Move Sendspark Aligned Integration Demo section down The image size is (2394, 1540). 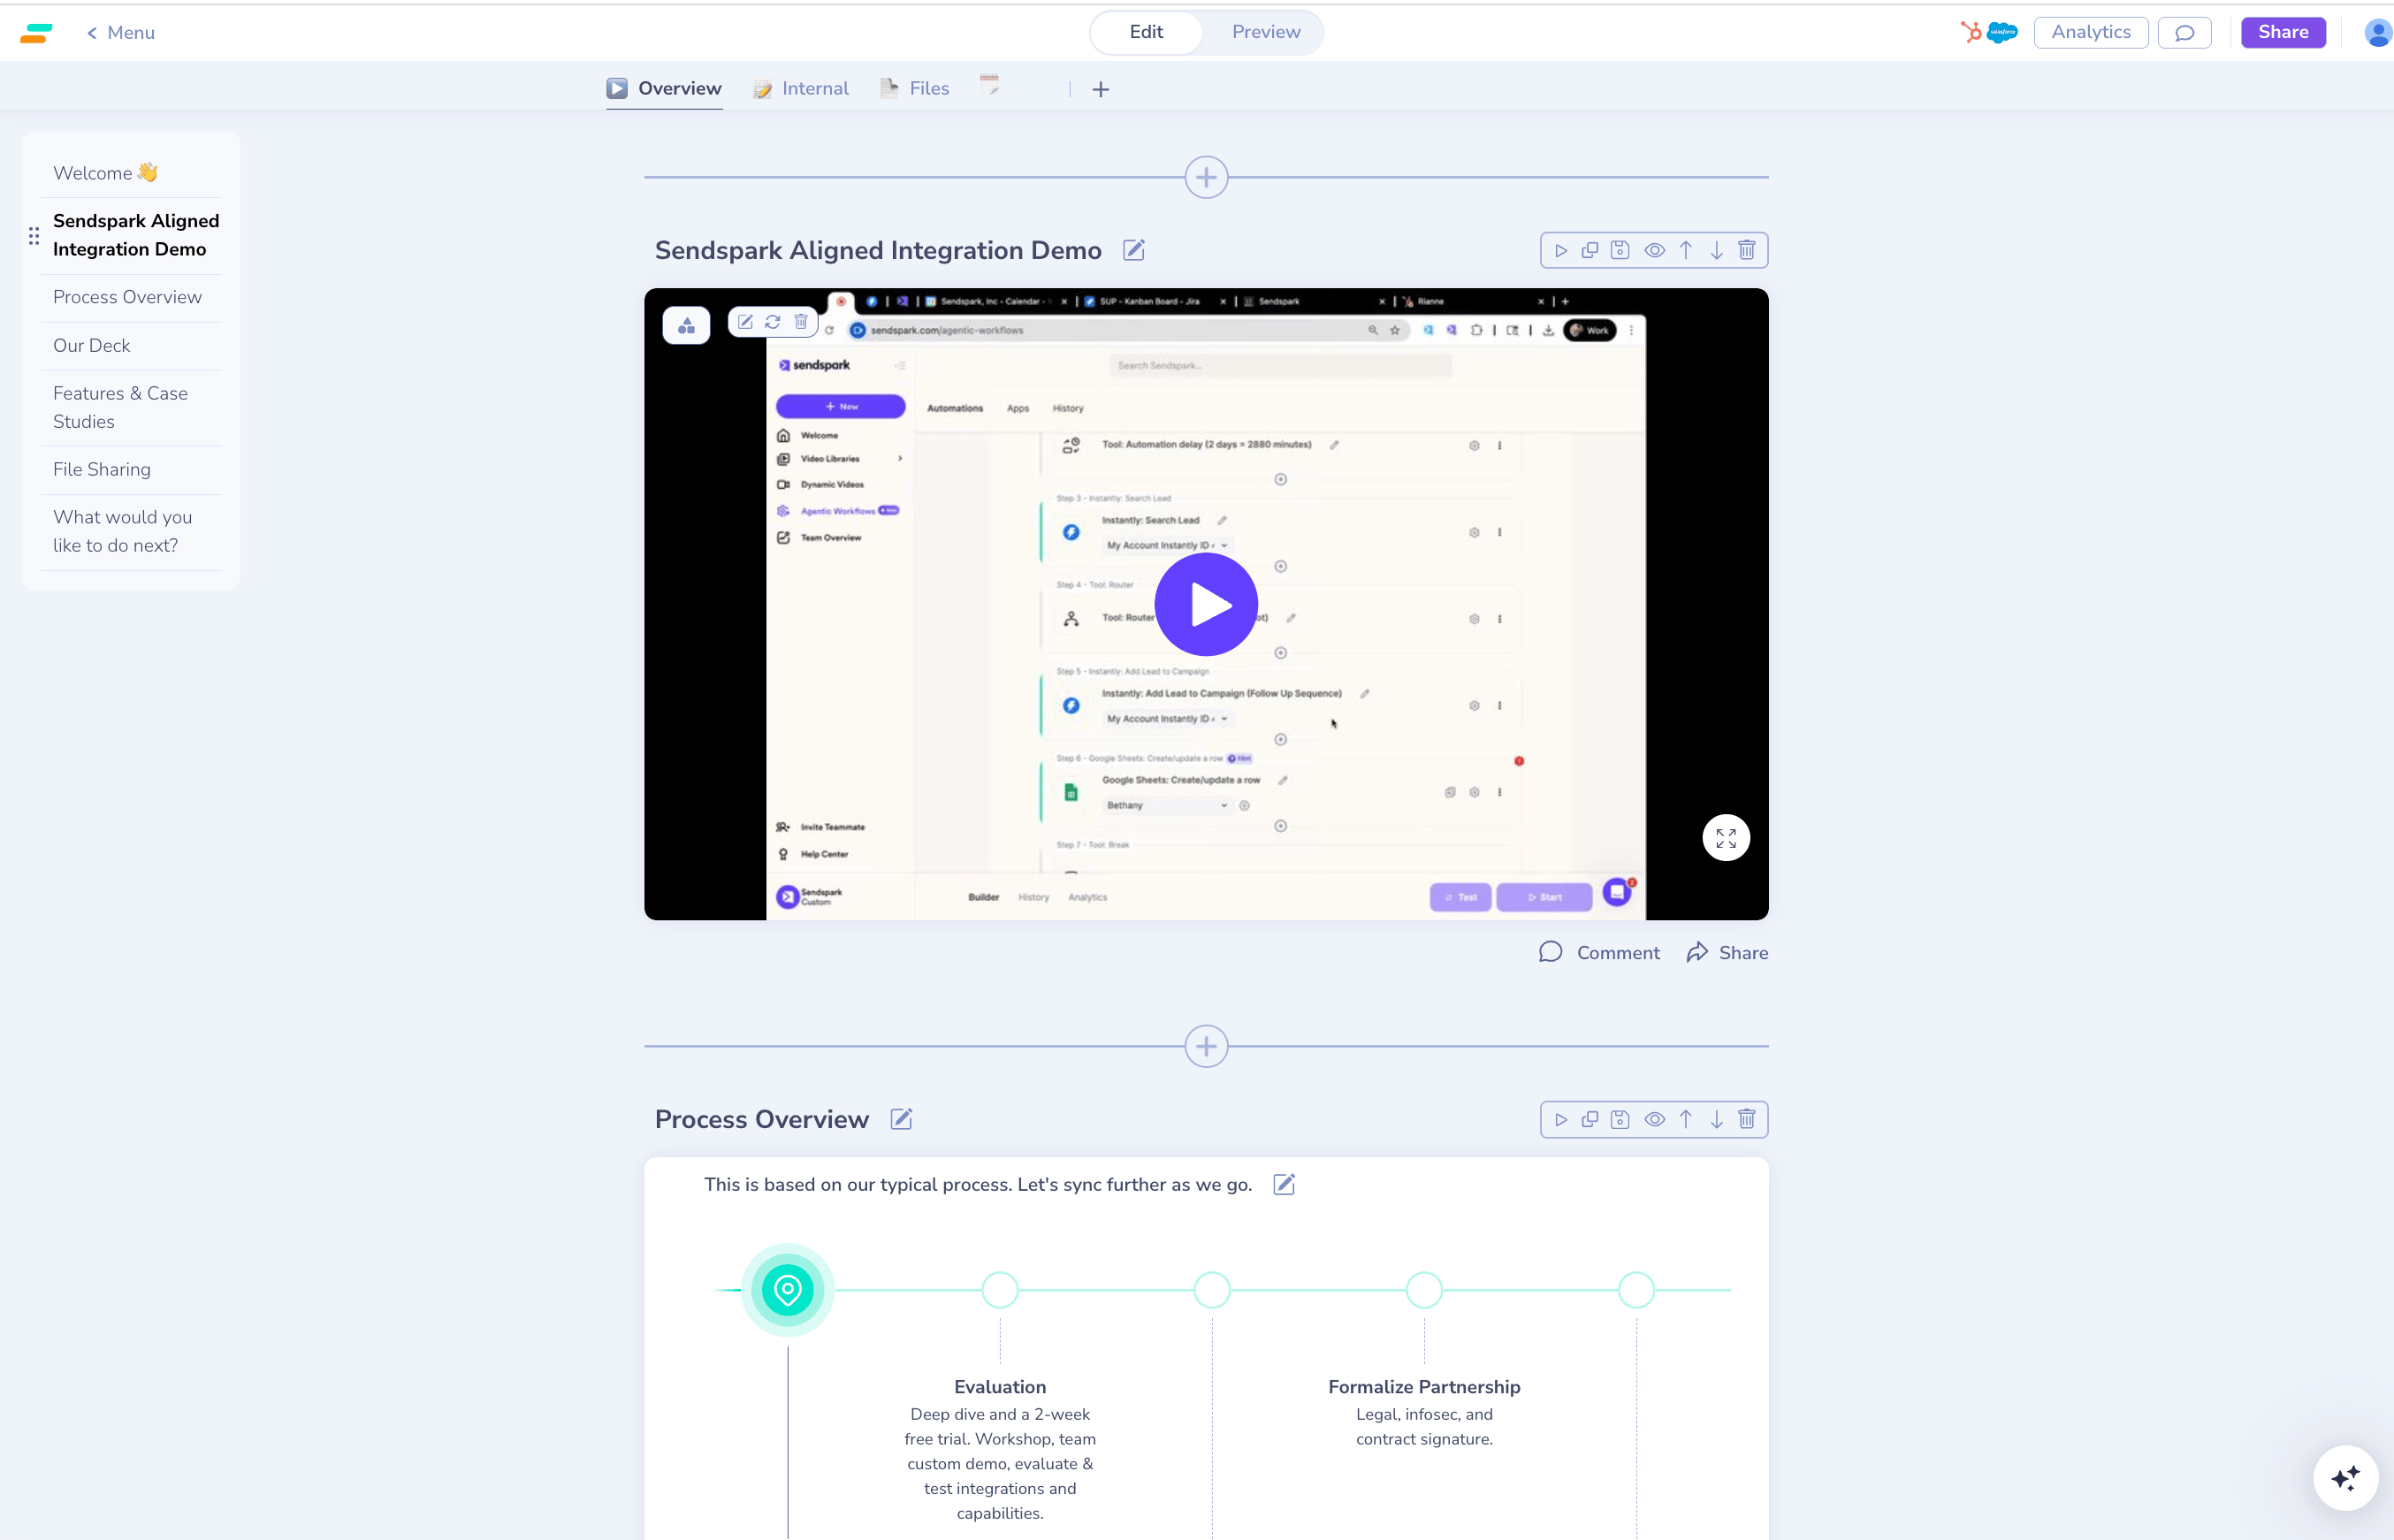[1716, 250]
